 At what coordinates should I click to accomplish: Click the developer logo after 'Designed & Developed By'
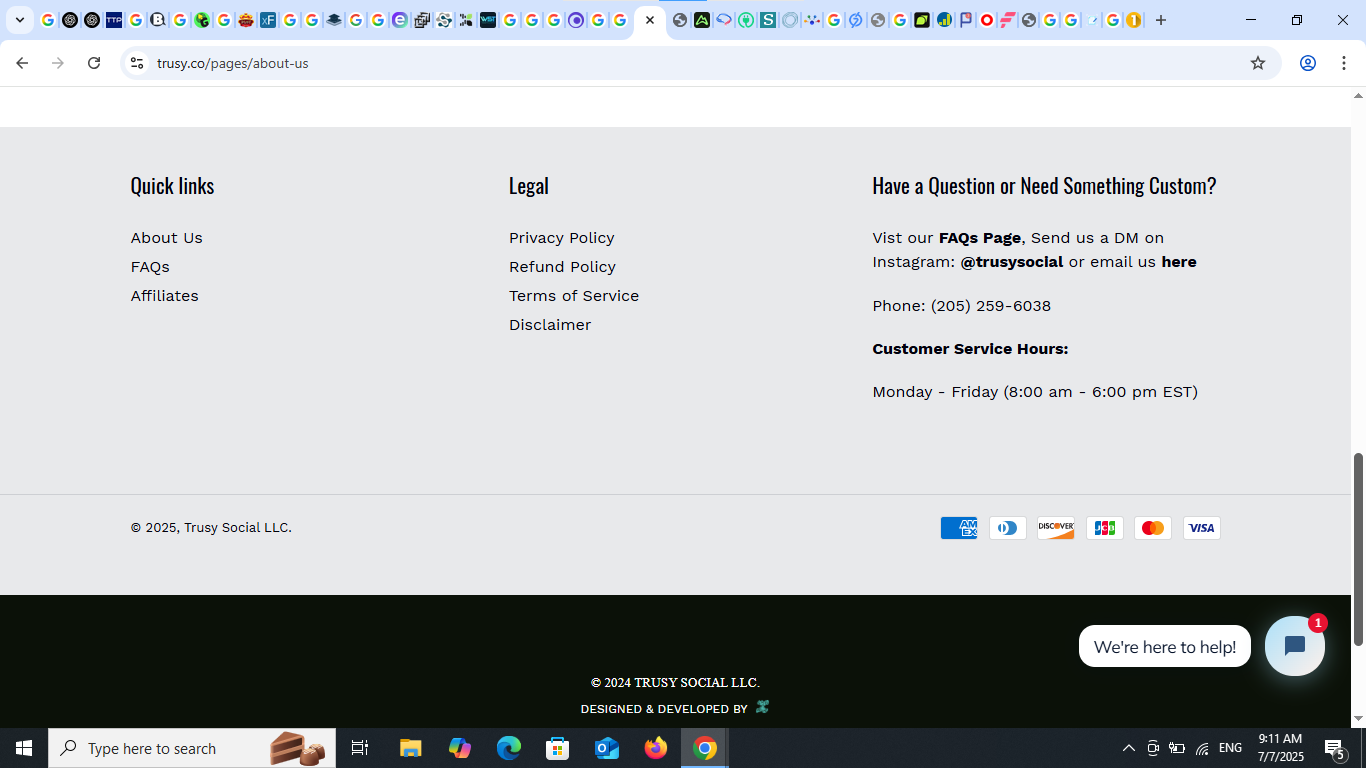coord(762,708)
